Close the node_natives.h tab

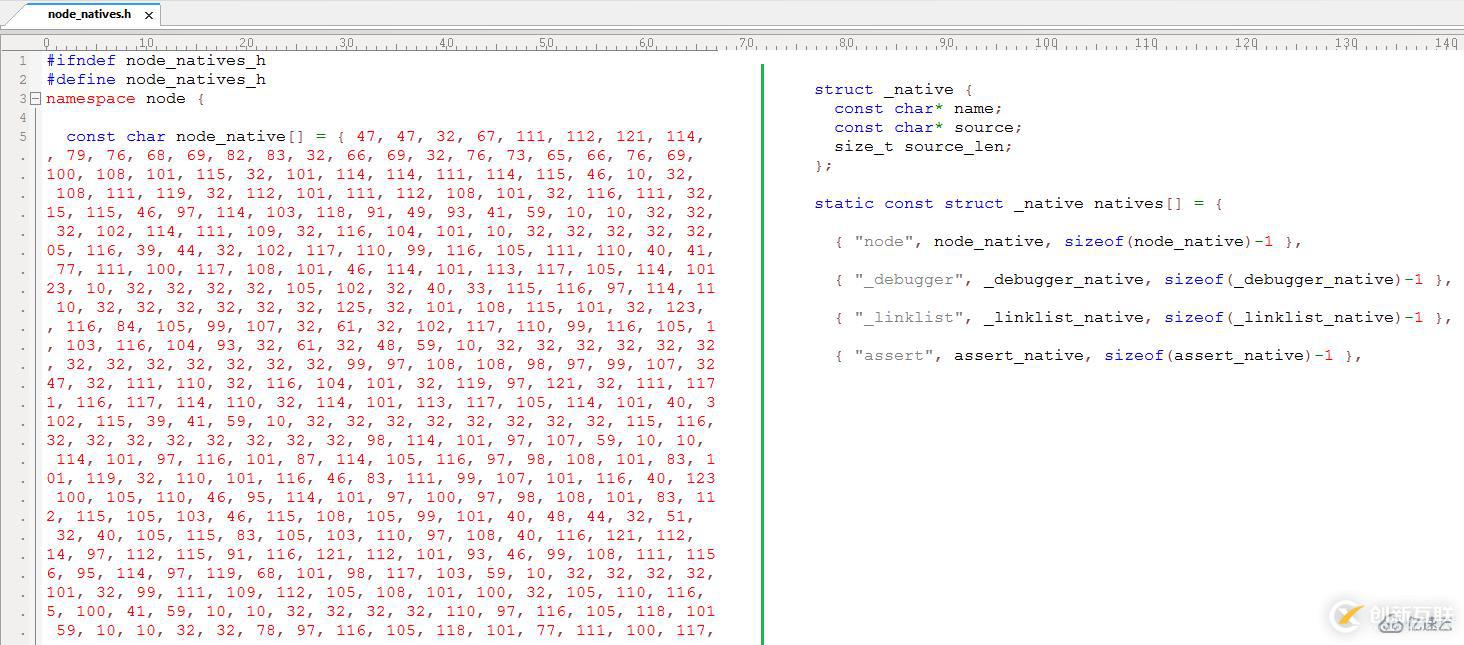coord(149,15)
